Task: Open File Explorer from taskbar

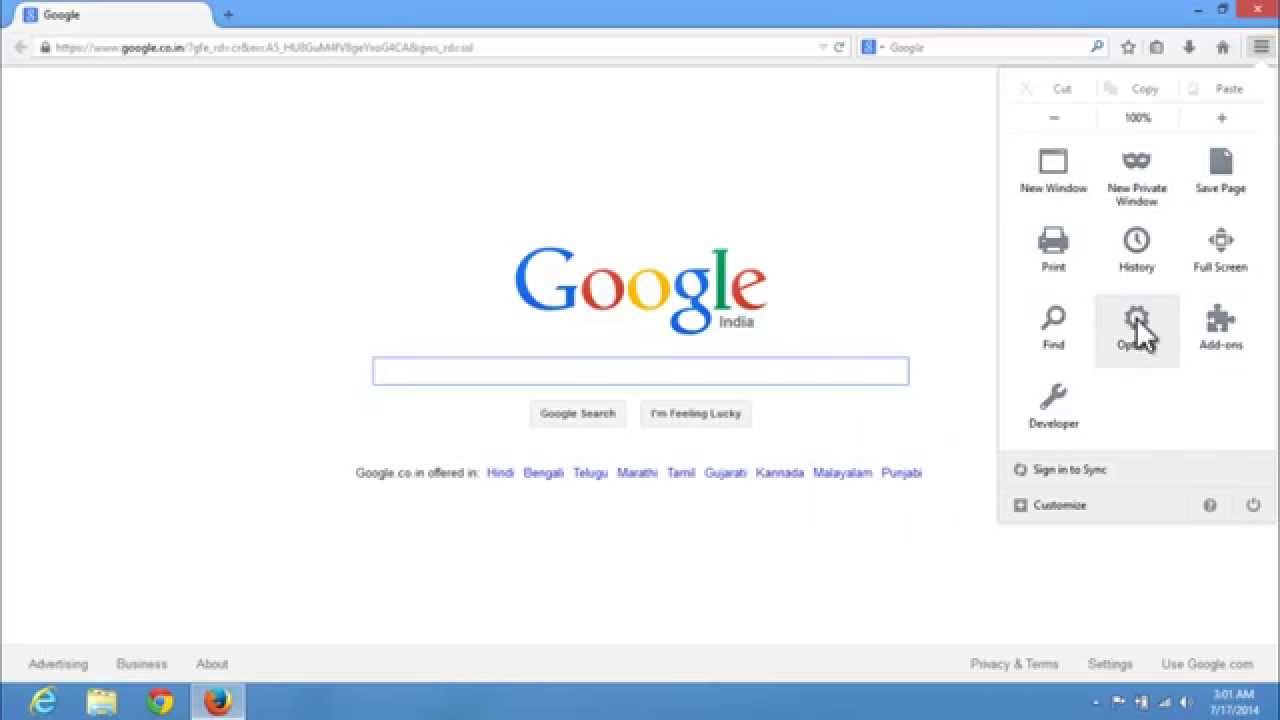Action: (x=101, y=702)
